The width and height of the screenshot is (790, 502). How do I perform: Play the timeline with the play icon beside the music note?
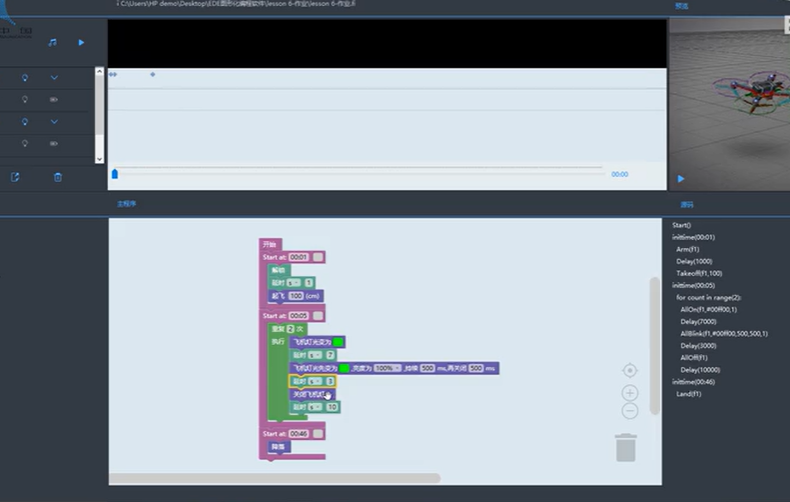[81, 42]
